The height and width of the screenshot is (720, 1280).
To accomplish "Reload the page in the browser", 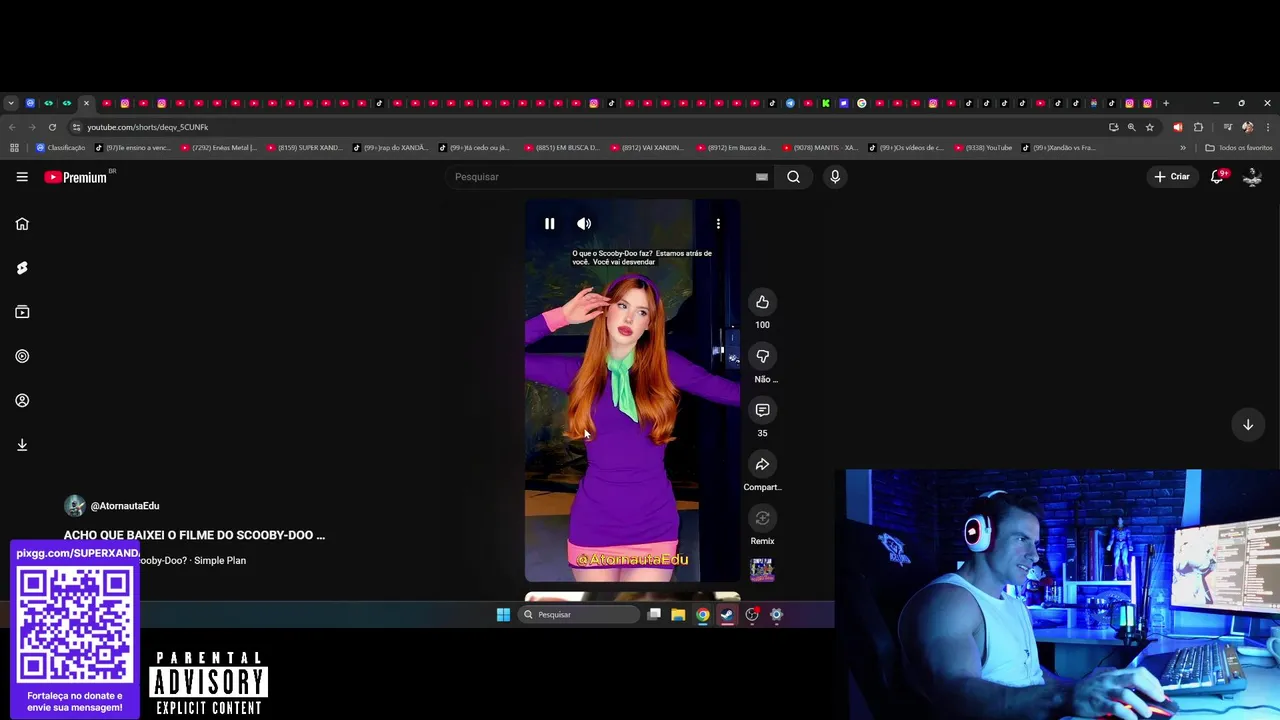I will 52,127.
